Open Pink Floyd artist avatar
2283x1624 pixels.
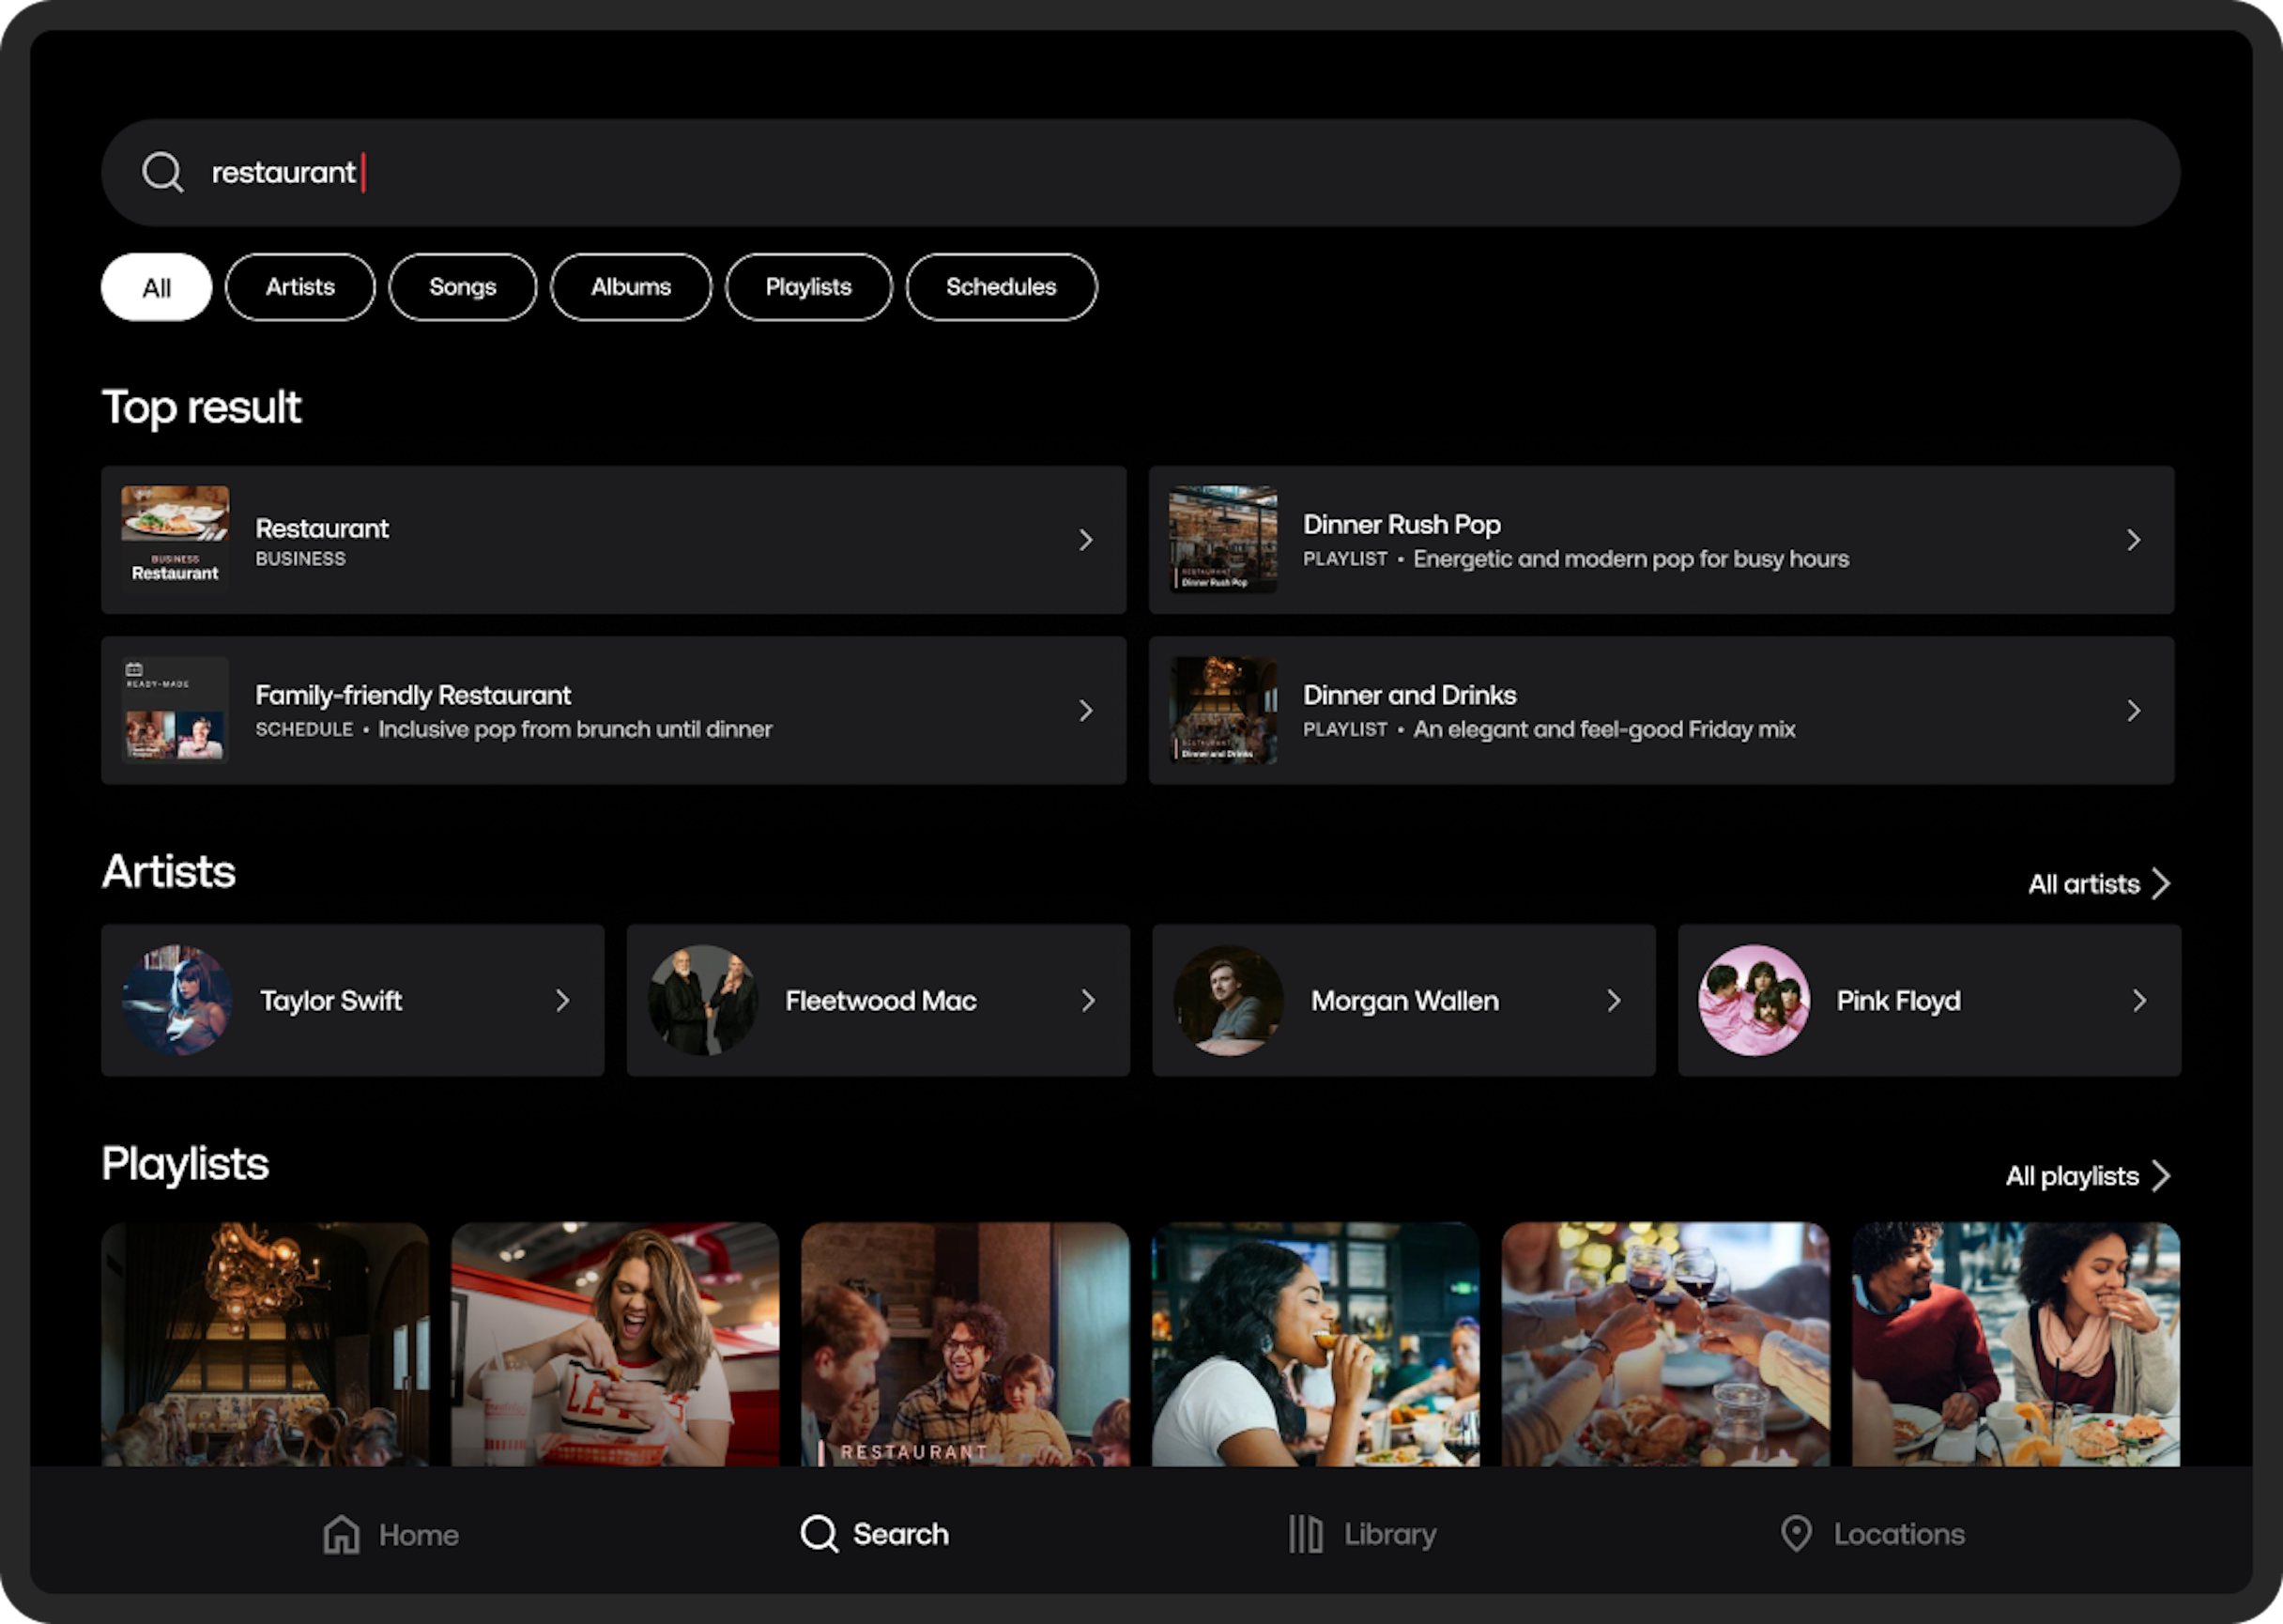tap(1754, 1000)
